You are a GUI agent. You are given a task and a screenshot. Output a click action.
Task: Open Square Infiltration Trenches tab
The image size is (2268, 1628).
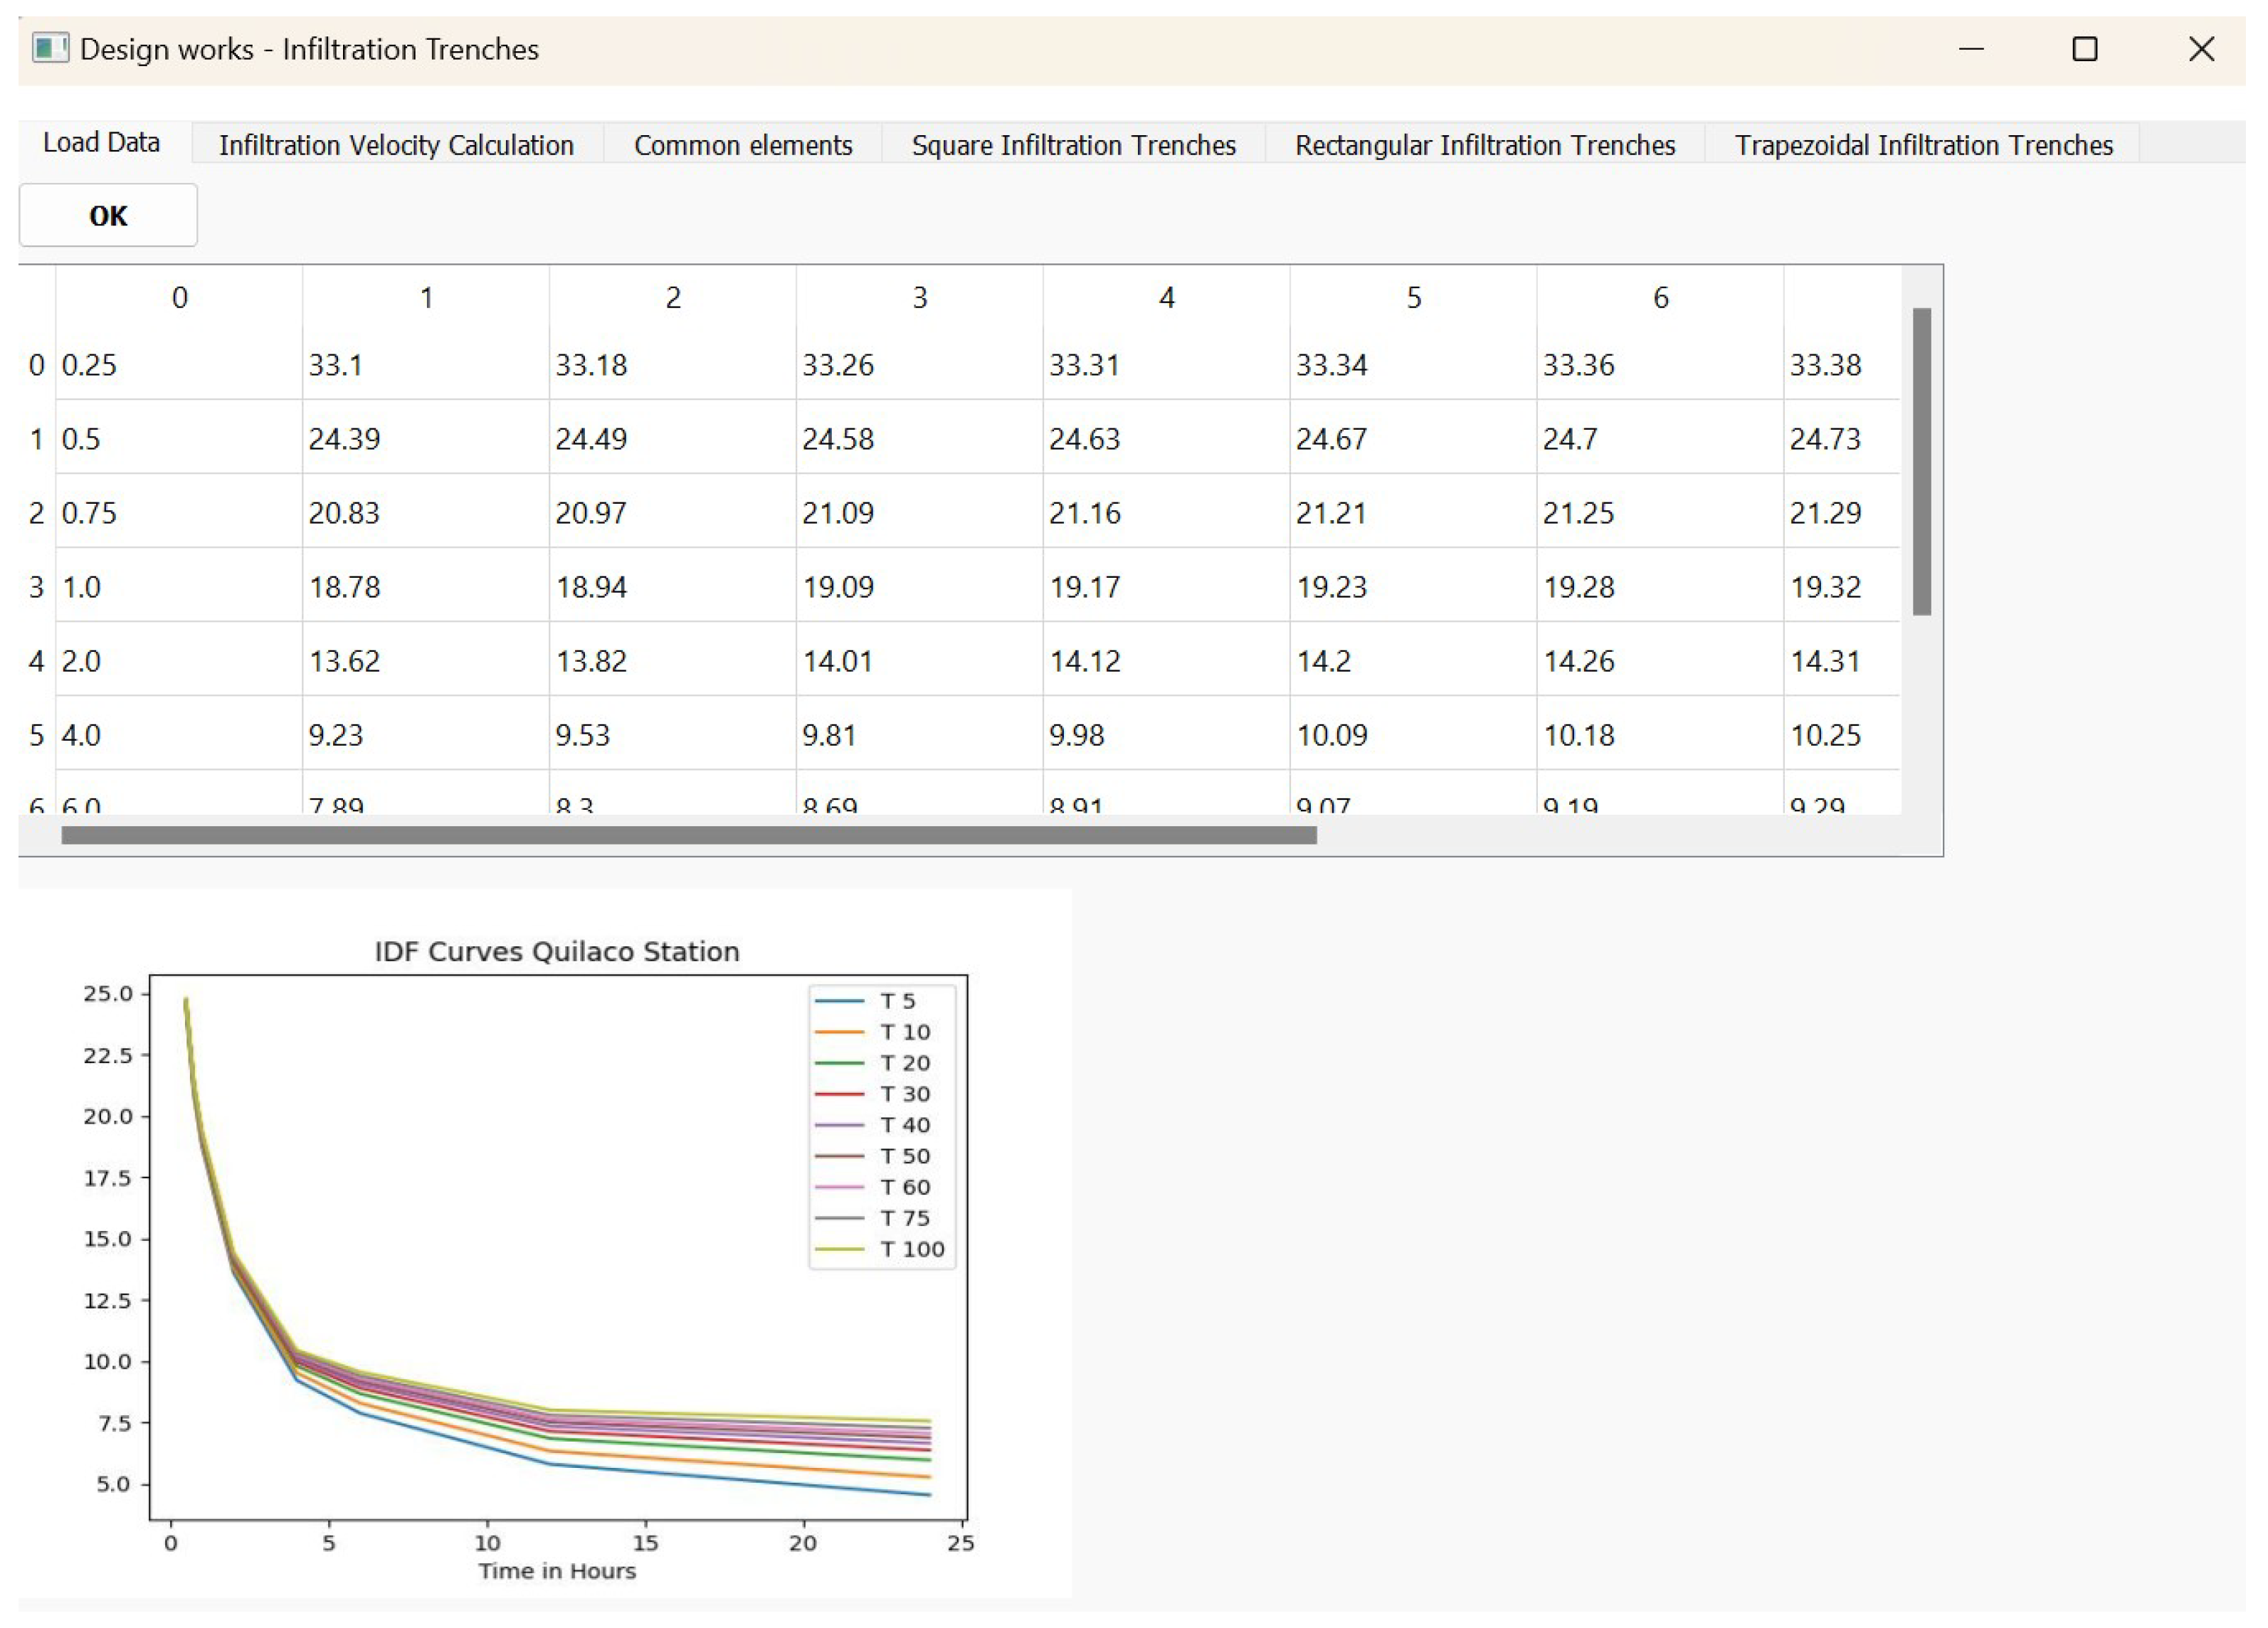coord(1073,145)
